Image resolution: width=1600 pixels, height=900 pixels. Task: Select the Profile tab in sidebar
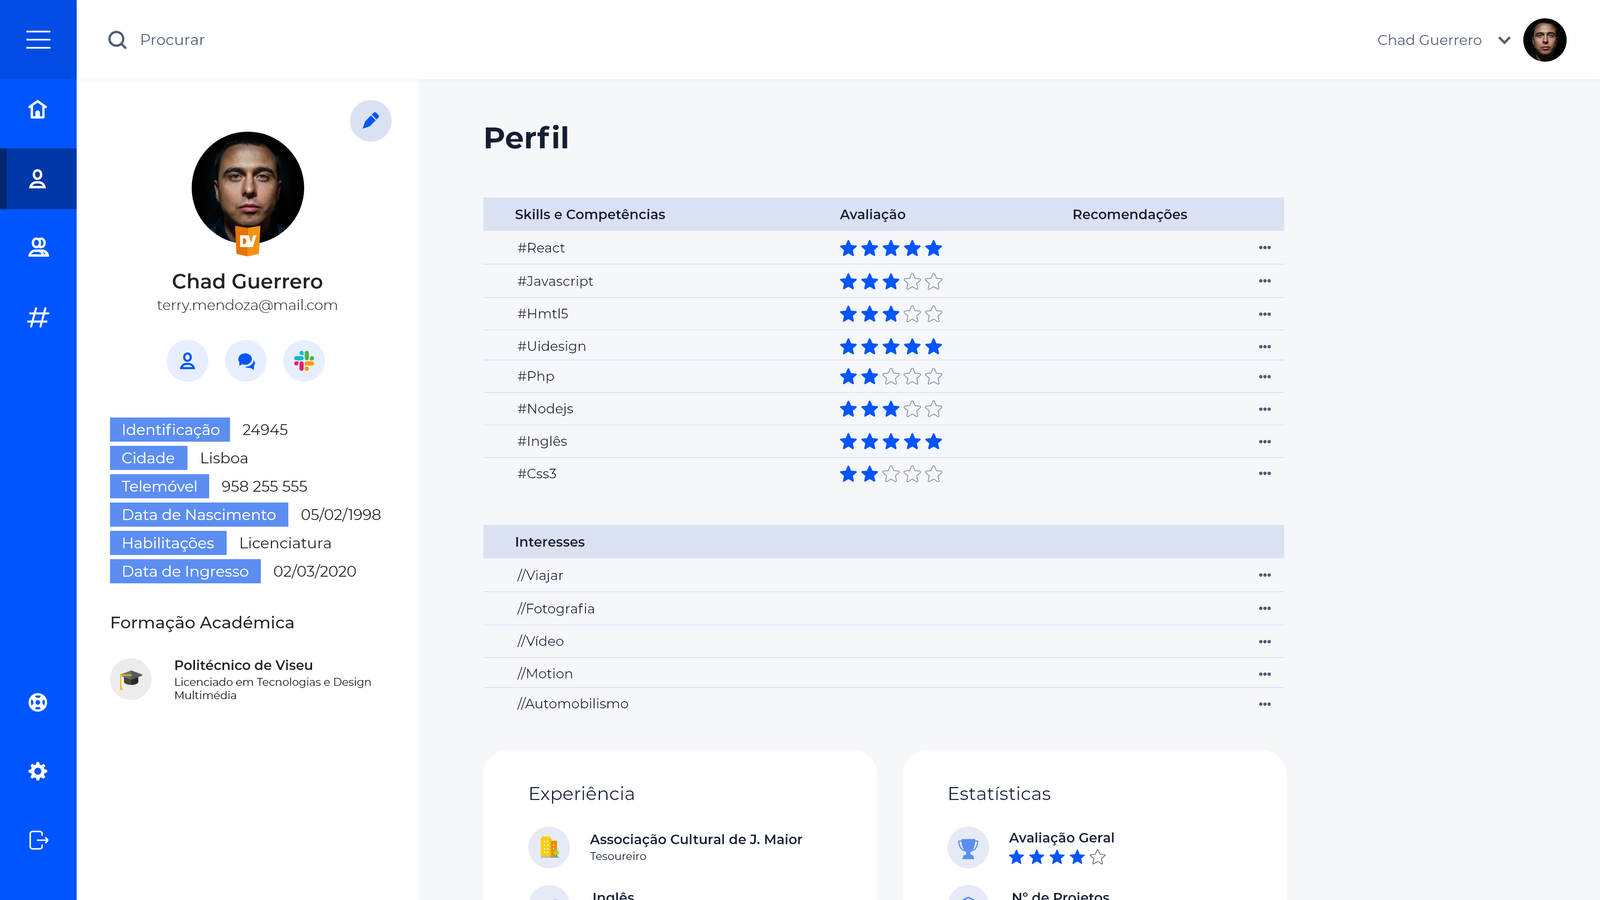[x=38, y=179]
